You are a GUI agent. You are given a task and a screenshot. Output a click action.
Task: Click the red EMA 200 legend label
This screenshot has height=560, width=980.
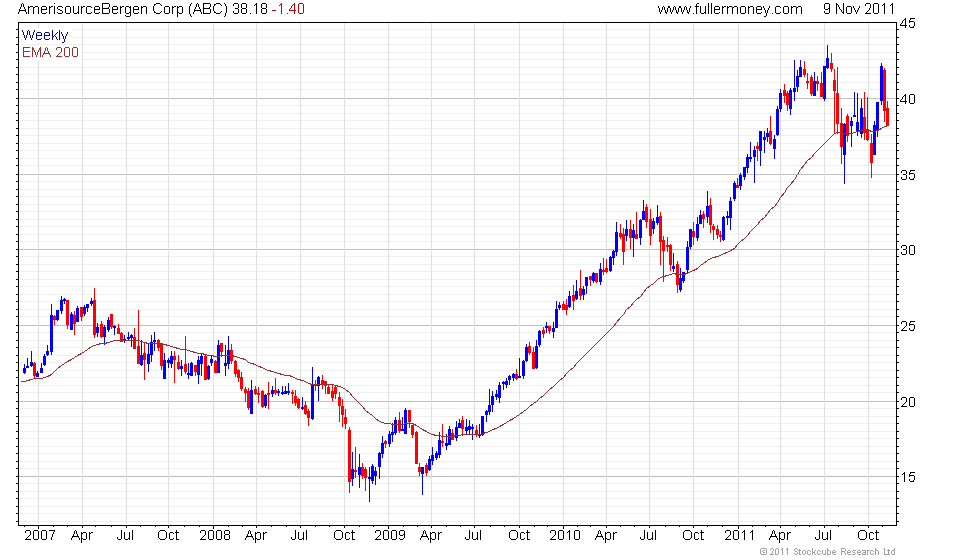click(50, 52)
